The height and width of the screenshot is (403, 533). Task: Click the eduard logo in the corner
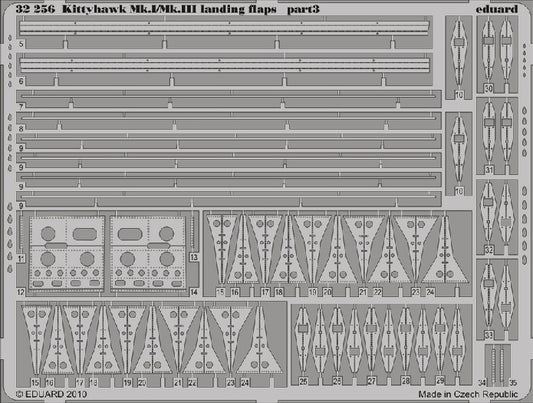tap(497, 9)
